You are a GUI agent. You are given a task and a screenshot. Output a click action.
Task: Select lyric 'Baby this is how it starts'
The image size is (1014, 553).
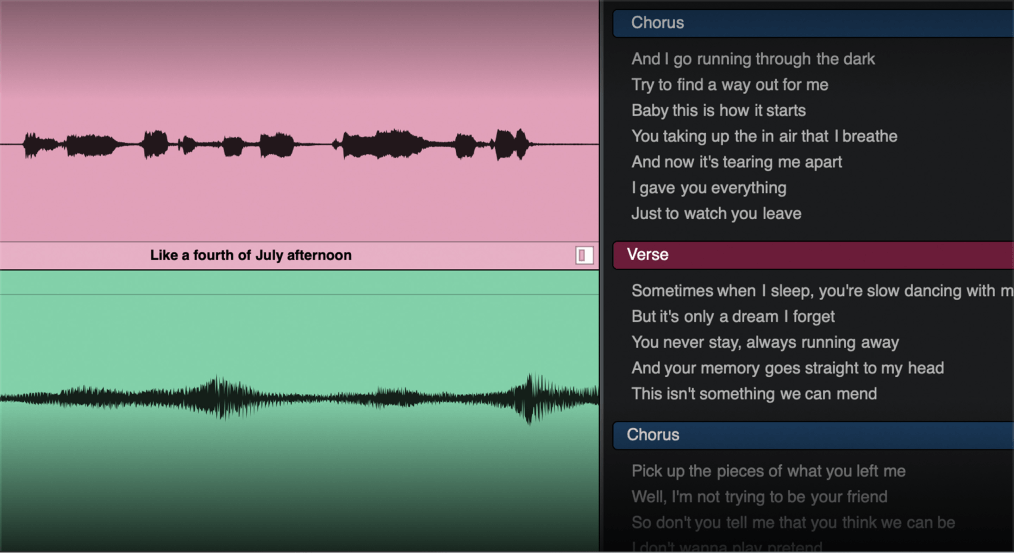718,111
